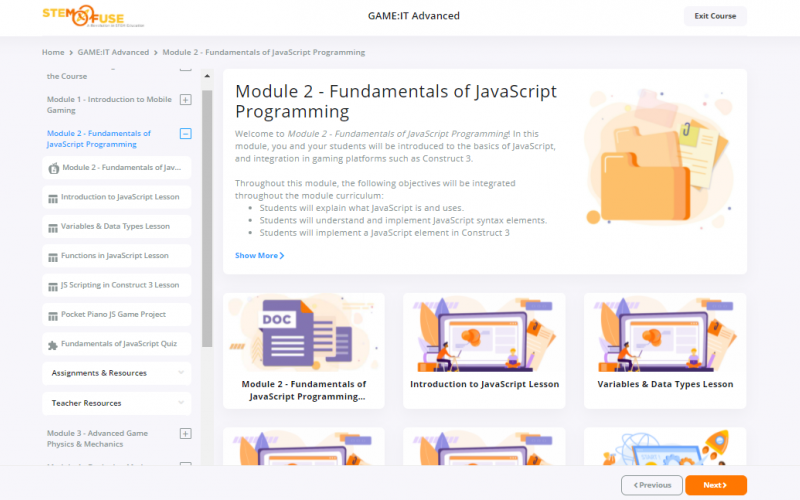This screenshot has width=800, height=500.
Task: Click Module 2 - Fundamentals breadcrumb text
Action: point(263,52)
